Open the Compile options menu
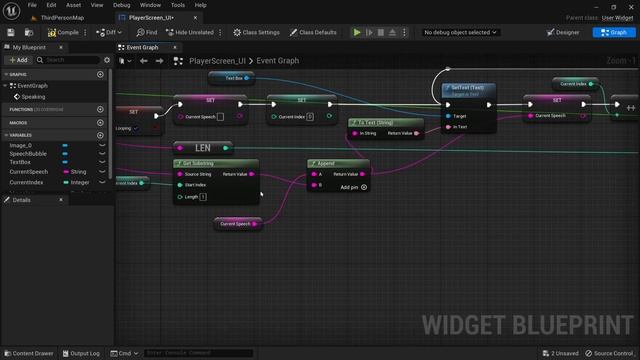 click(85, 32)
